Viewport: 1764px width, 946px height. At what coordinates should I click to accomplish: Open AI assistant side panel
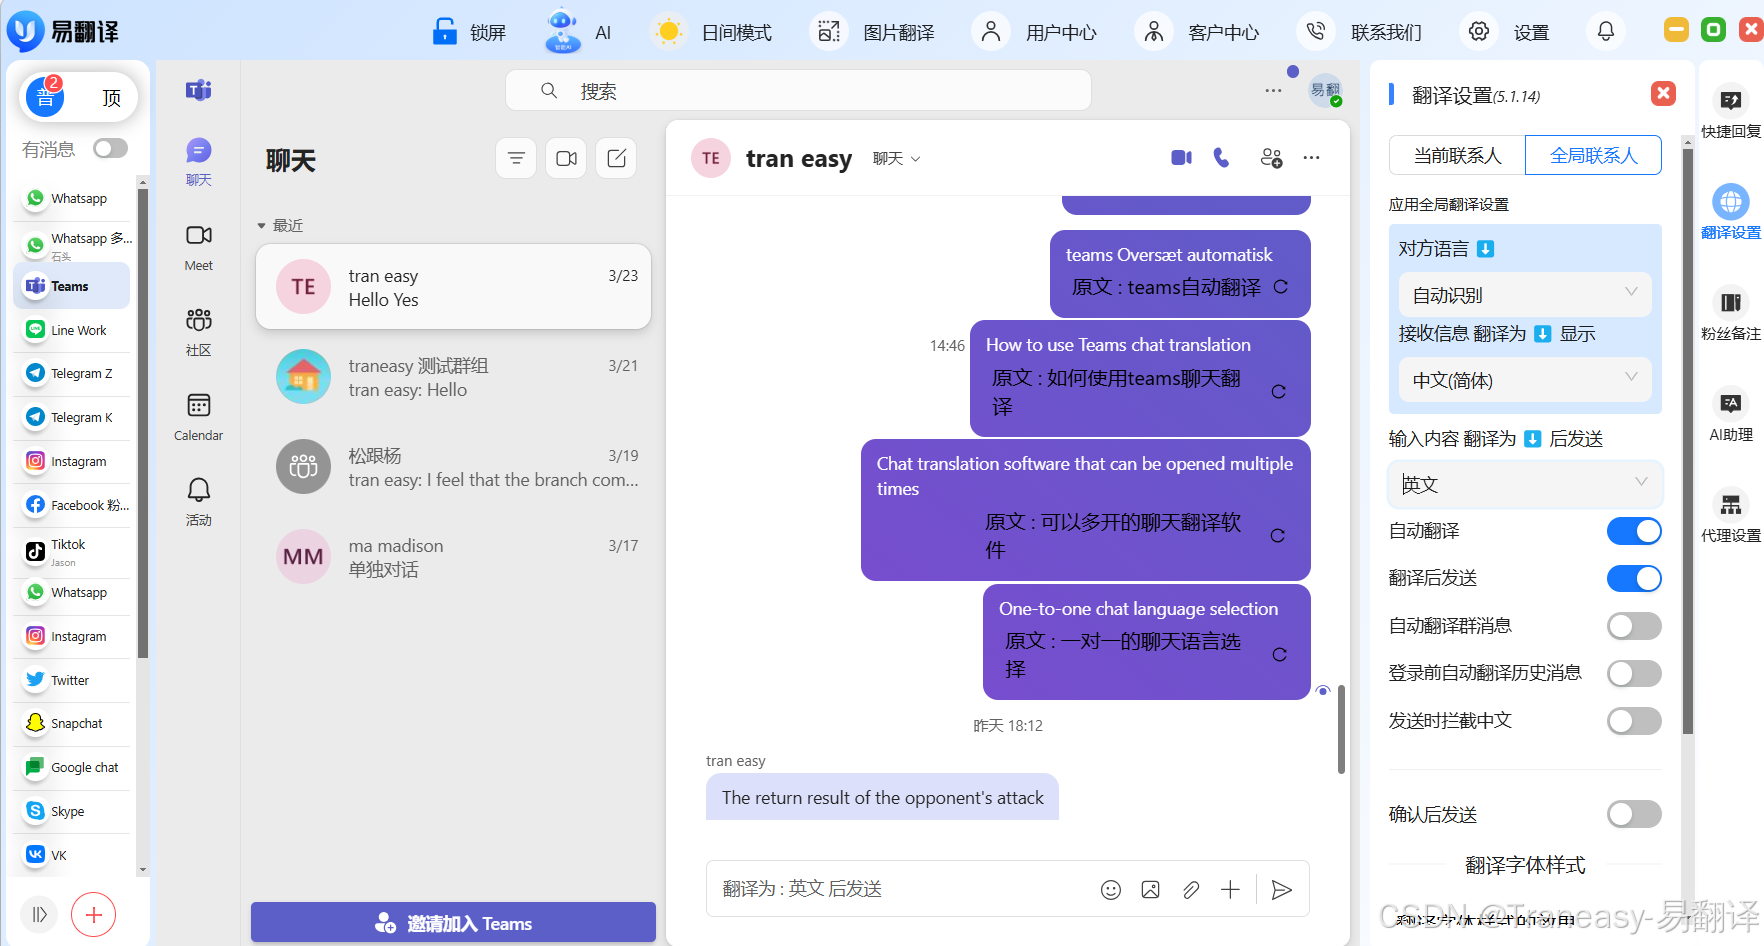coord(1730,415)
